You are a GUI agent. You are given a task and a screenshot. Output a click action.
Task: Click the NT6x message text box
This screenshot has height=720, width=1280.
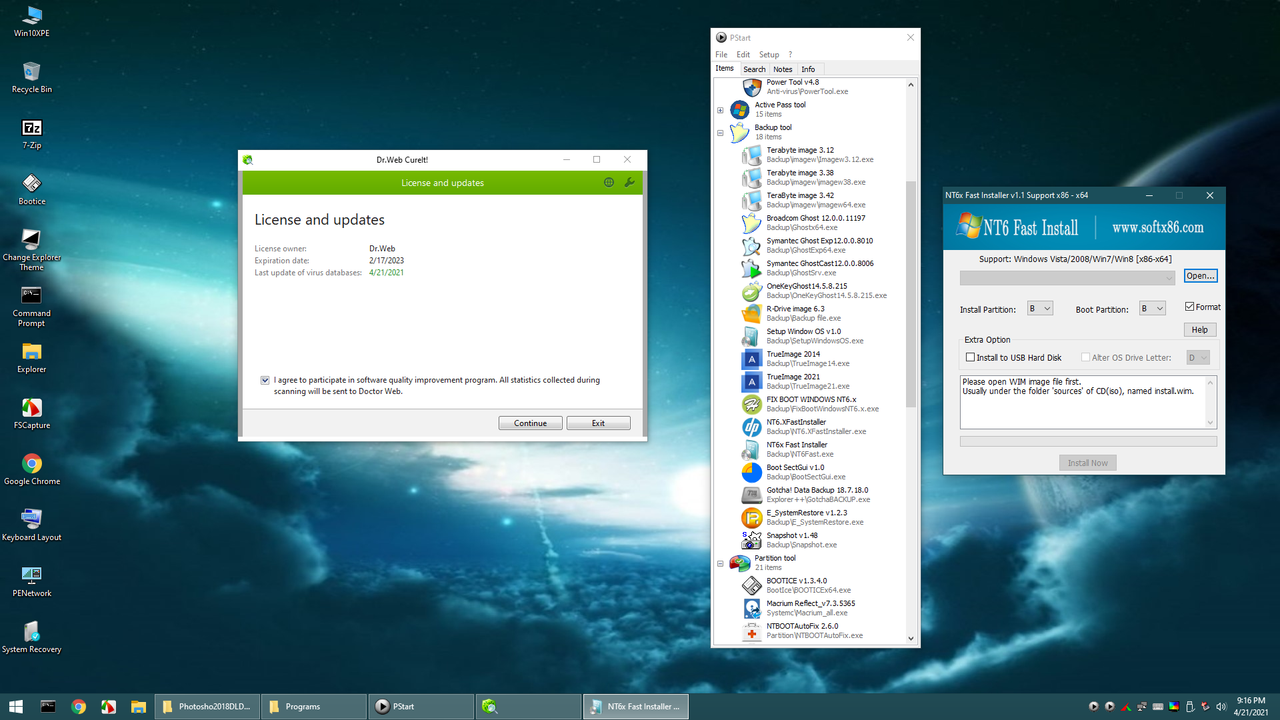(x=1088, y=402)
